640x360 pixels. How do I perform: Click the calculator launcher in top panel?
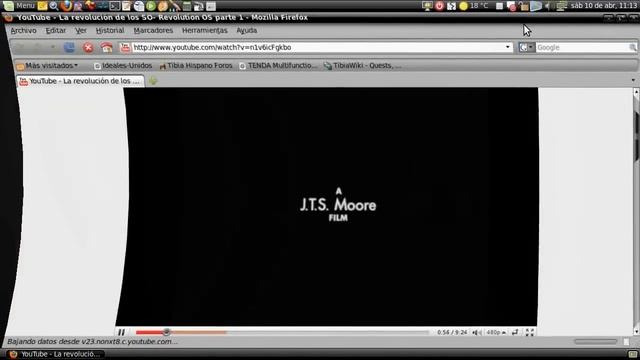tap(187, 6)
